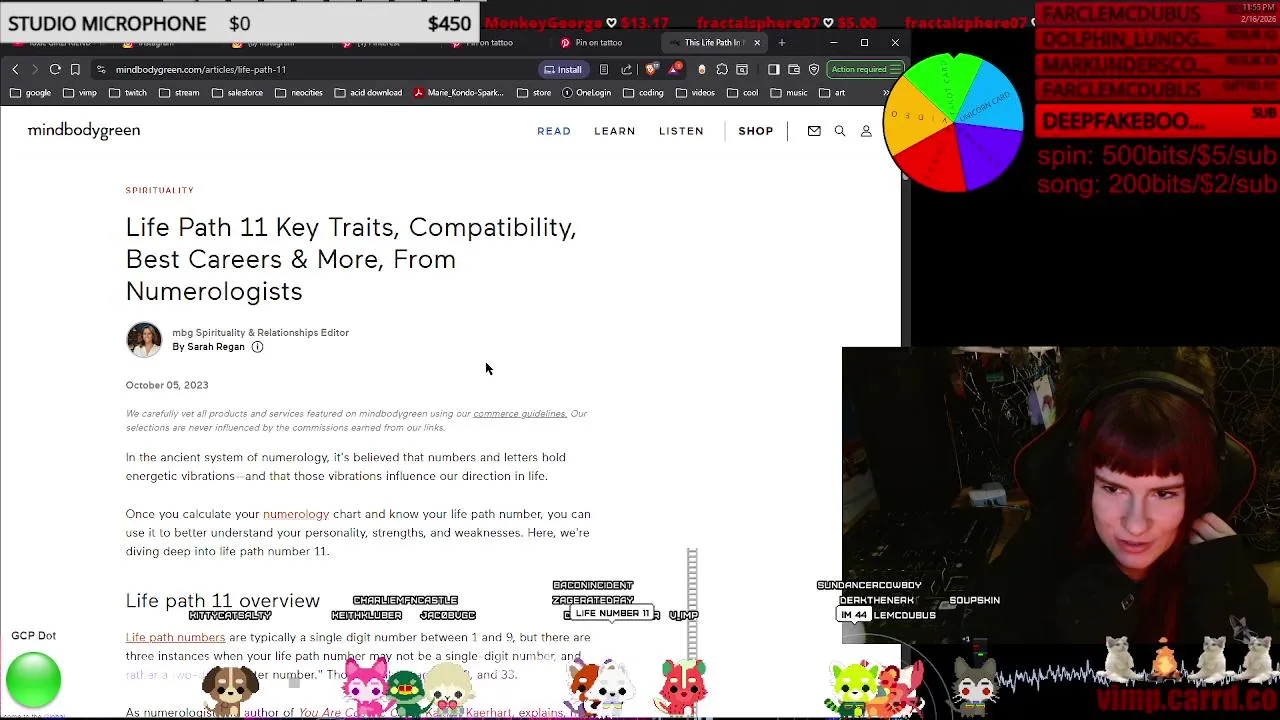Open the Brave wallet icon
This screenshot has width=1280, height=720.
coord(794,69)
